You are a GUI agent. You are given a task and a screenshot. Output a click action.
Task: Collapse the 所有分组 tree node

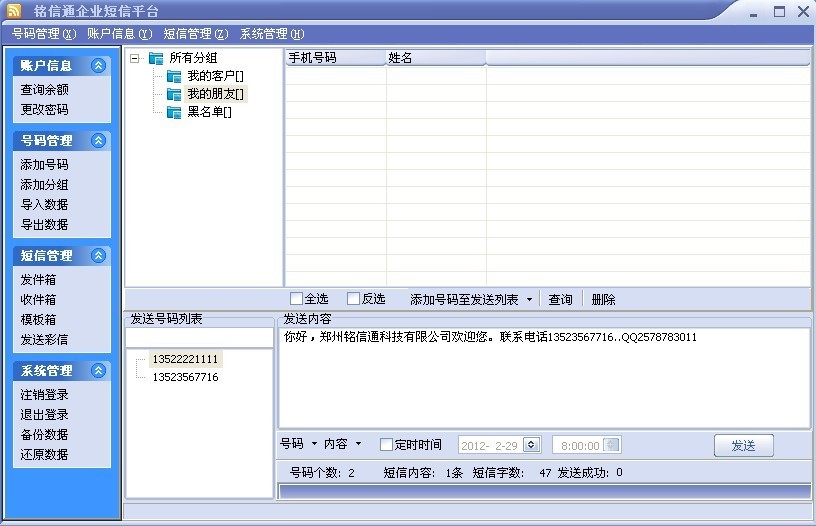tap(135, 58)
